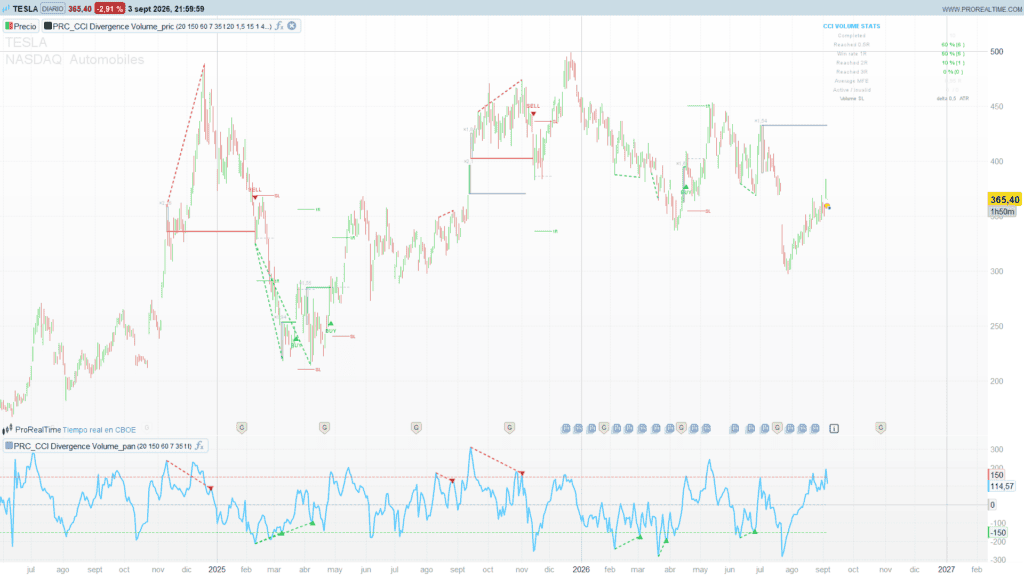
Task: Select the date 3 sept 2026, 21:59:59
Action: (166, 9)
